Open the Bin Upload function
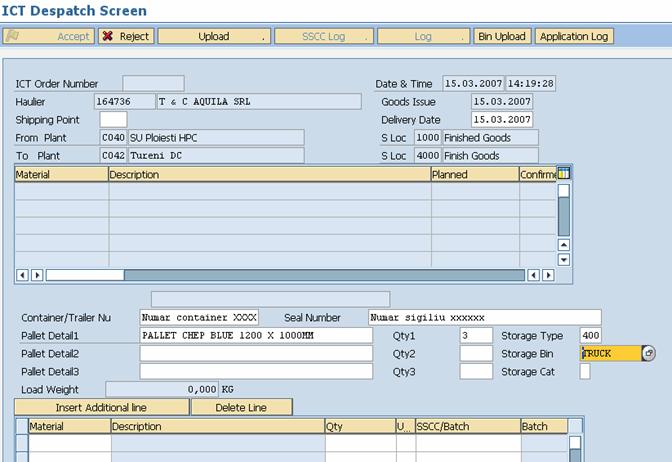The image size is (672, 462). pos(502,36)
